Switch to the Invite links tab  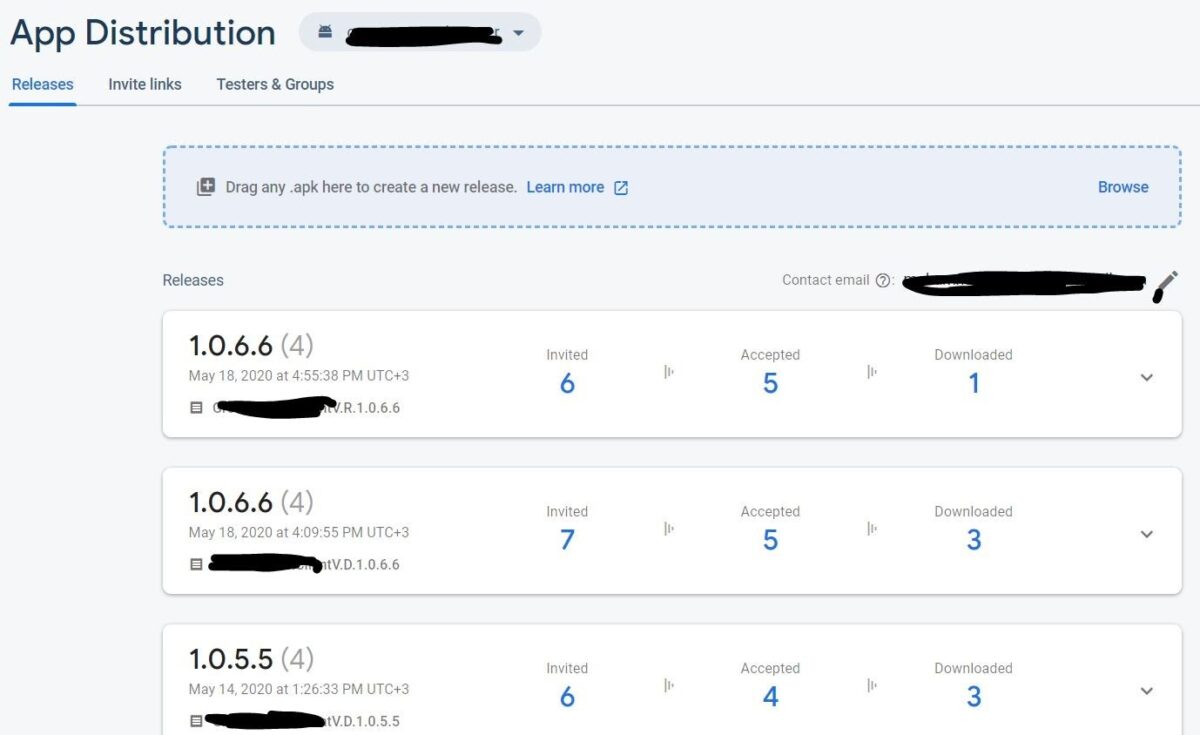point(144,84)
